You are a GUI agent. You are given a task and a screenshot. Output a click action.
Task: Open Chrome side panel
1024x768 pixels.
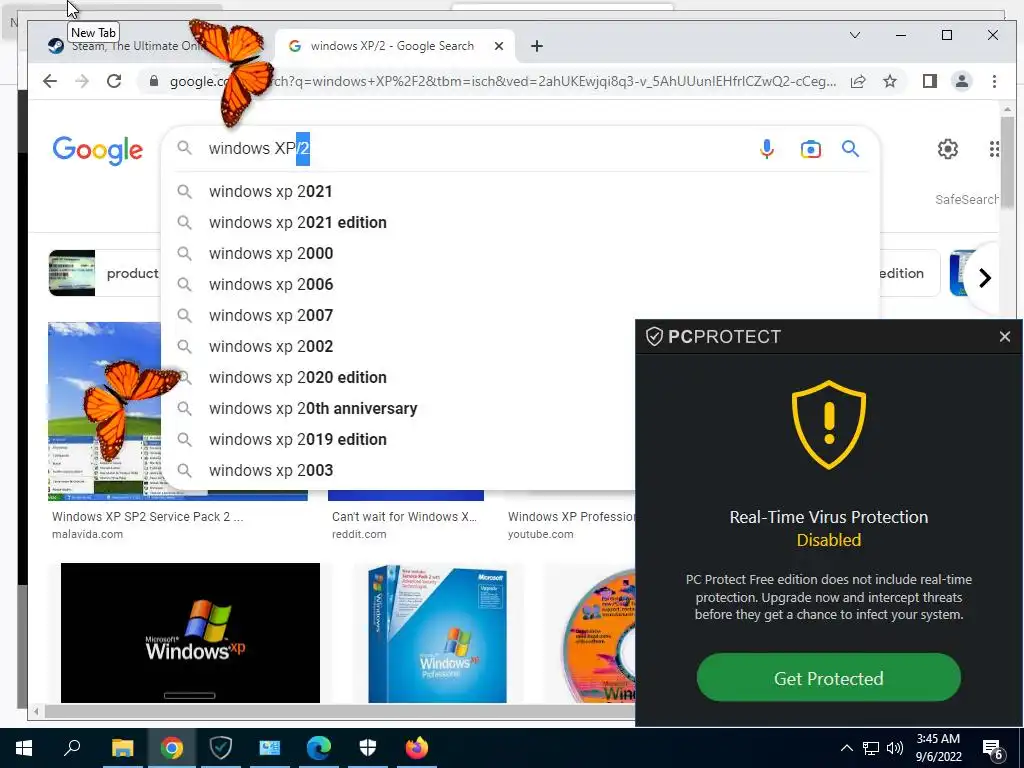tap(929, 81)
